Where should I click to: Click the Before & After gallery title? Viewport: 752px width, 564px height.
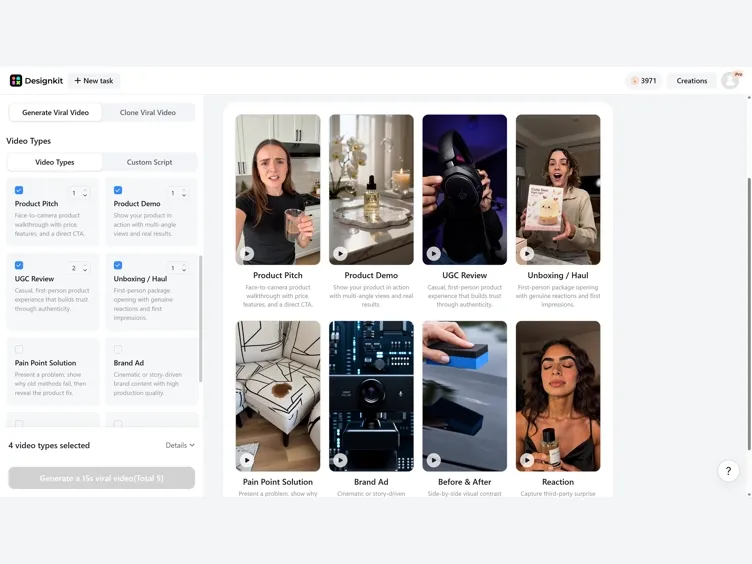click(464, 482)
